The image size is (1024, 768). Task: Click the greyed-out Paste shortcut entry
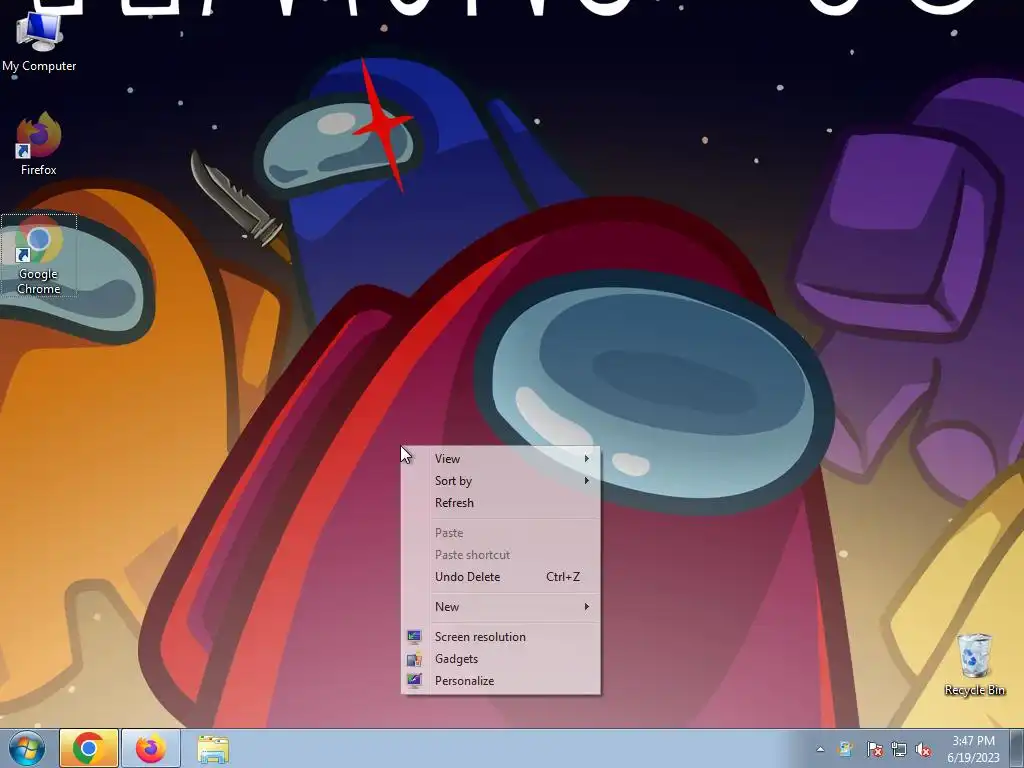tap(501, 555)
